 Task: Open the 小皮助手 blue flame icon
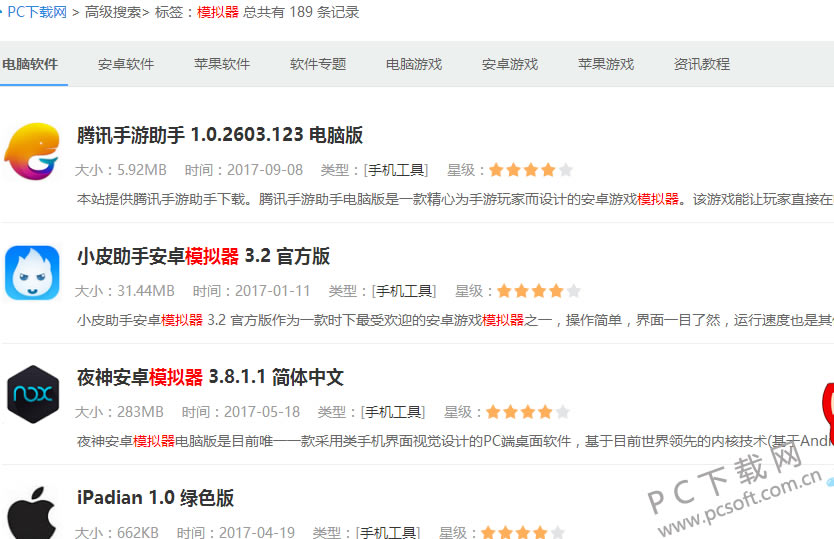click(32, 273)
